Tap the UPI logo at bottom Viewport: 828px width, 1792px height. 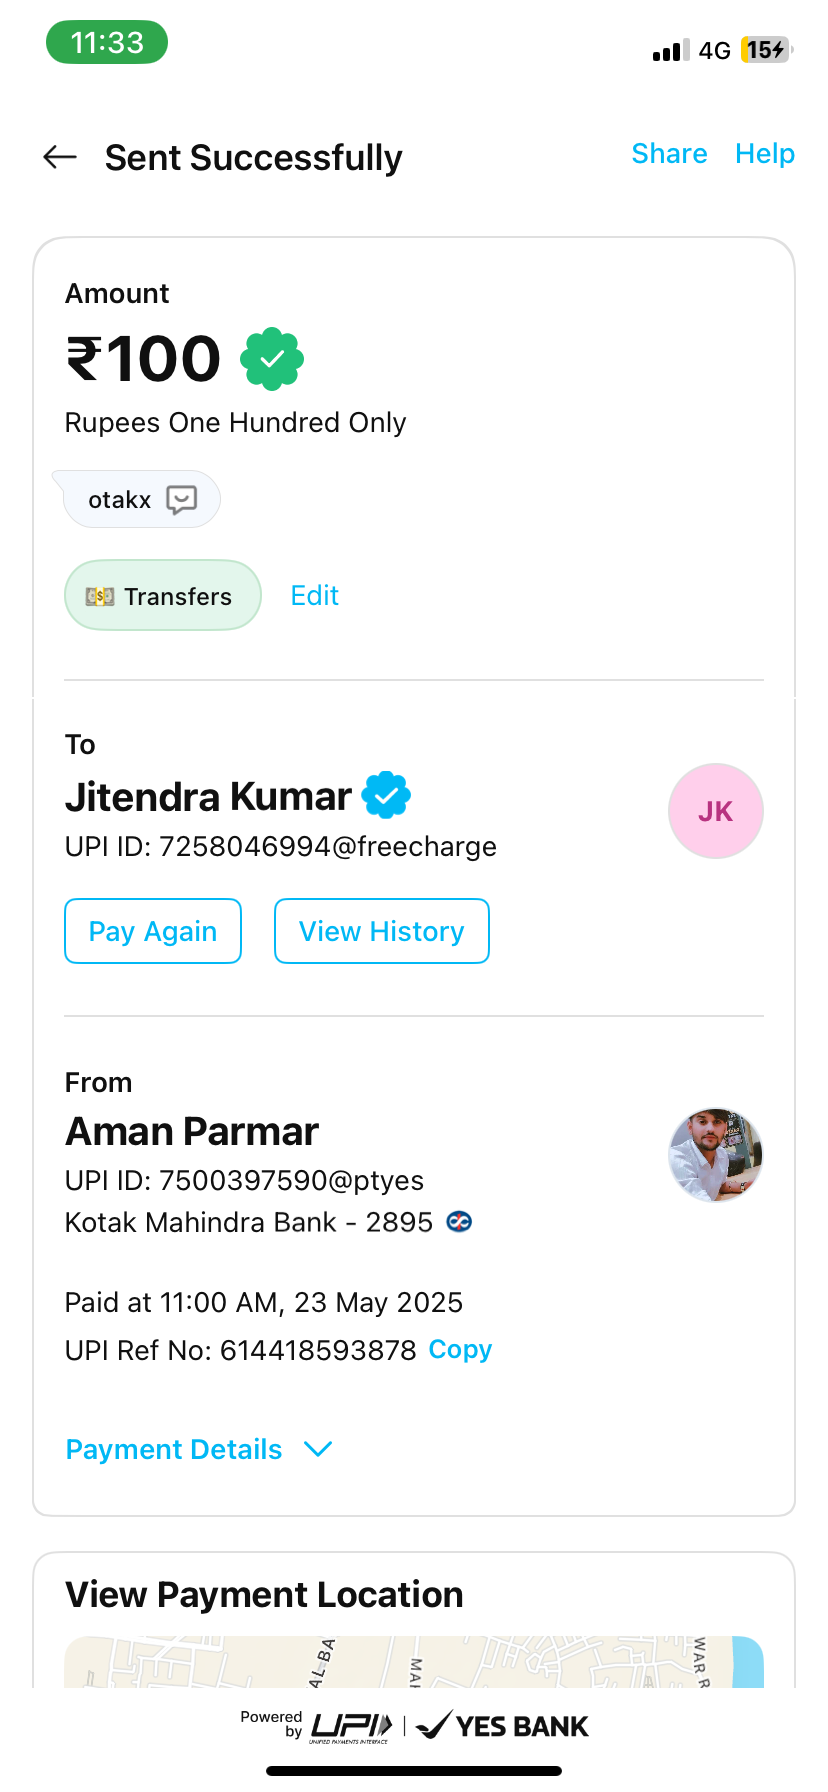[x=351, y=1726]
